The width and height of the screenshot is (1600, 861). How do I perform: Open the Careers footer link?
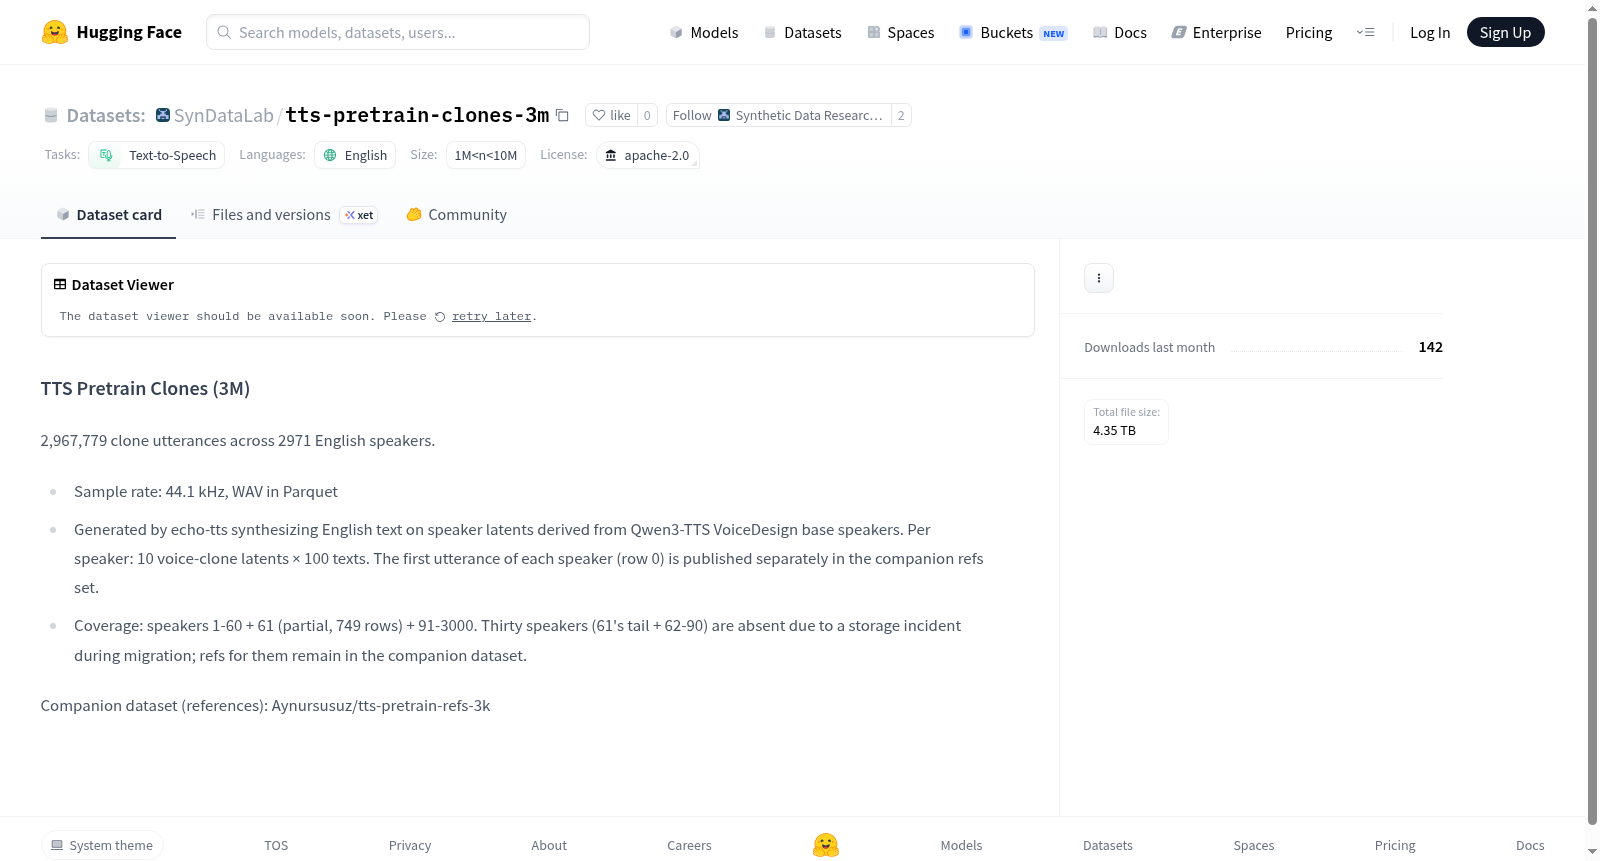click(x=689, y=845)
